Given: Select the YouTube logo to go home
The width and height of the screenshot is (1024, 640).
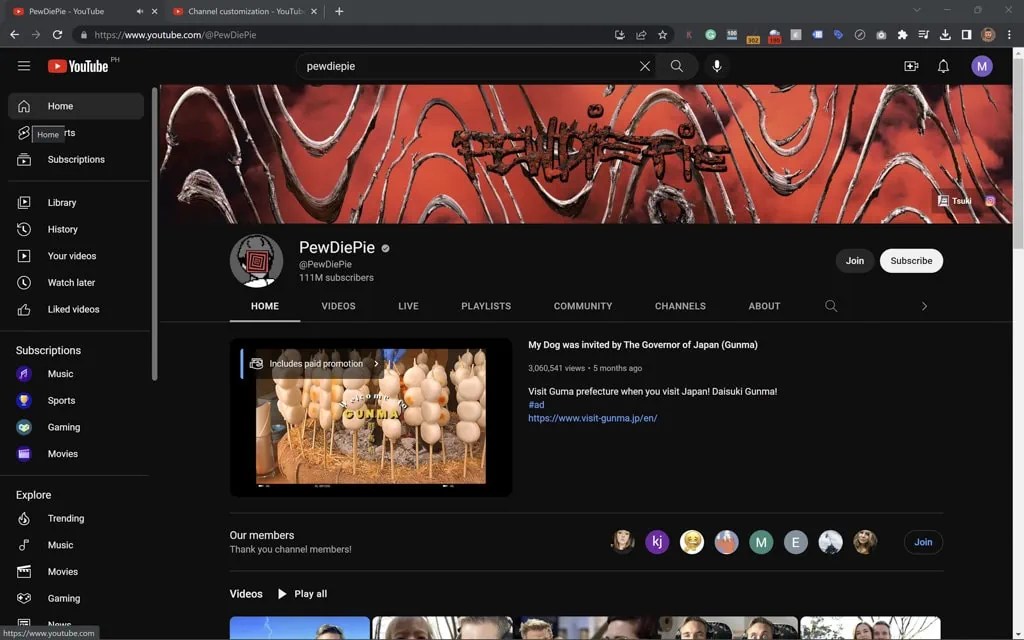Looking at the screenshot, I should point(78,66).
